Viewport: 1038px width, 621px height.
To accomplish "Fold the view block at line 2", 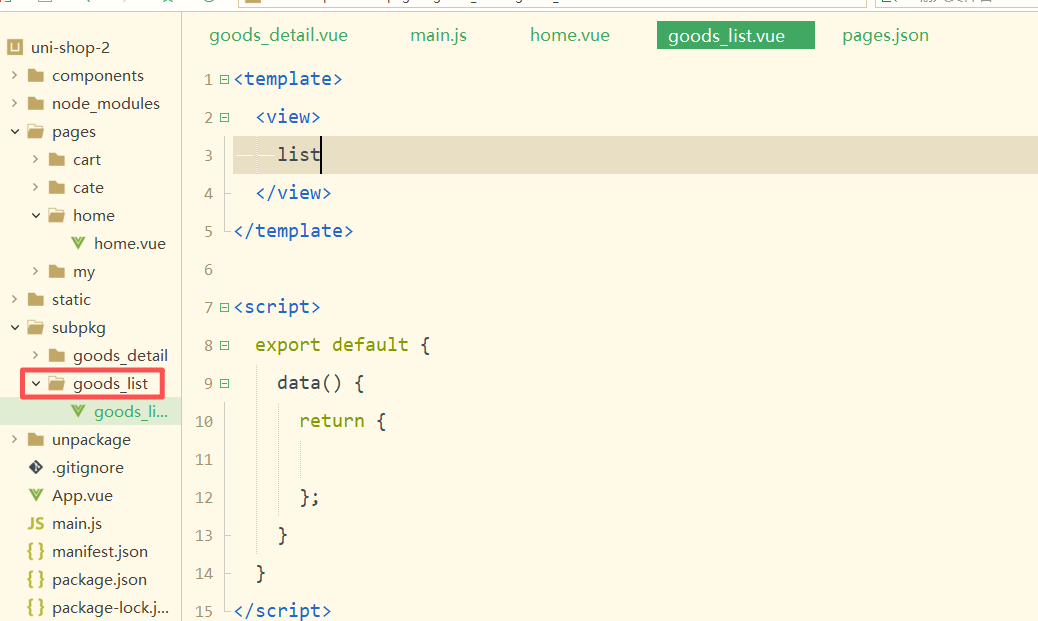I will point(224,117).
